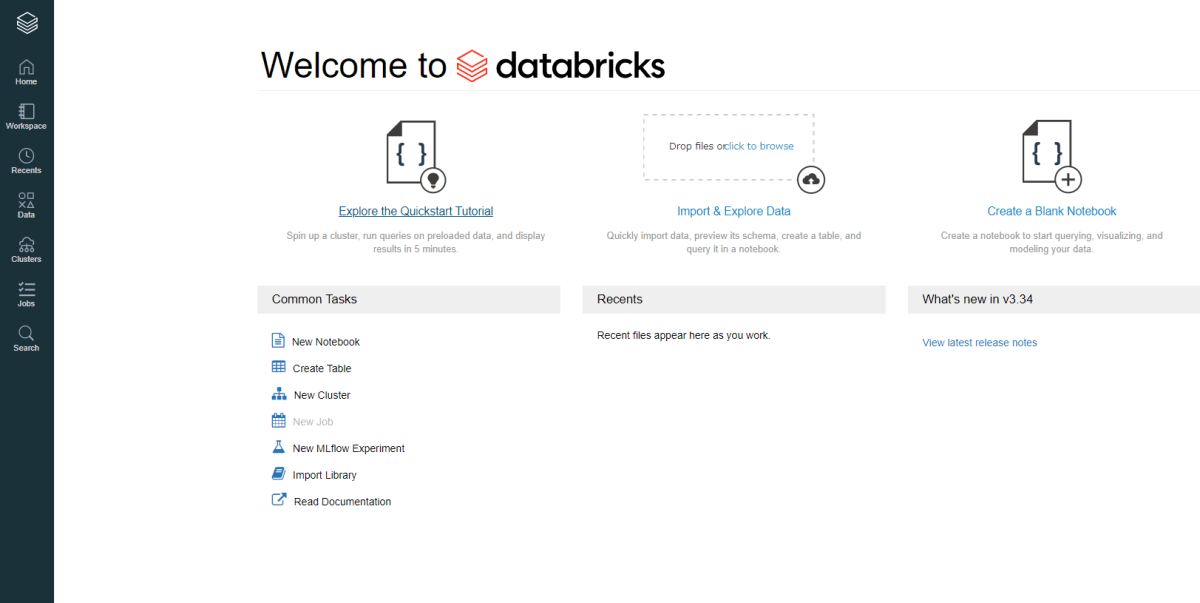Click 'Create a notebook to start querying' text
The width and height of the screenshot is (1200, 603).
tap(1052, 242)
